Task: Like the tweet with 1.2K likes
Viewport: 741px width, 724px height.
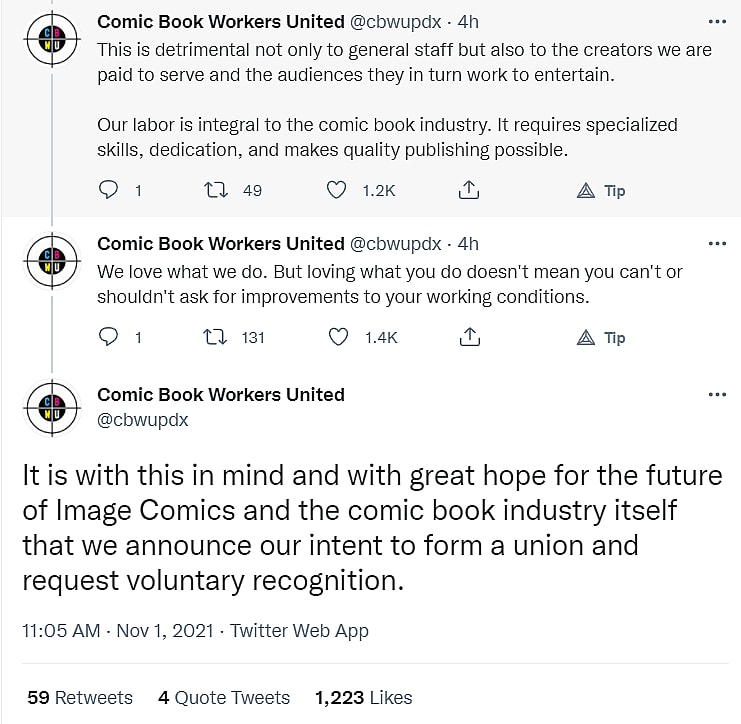Action: click(x=338, y=190)
